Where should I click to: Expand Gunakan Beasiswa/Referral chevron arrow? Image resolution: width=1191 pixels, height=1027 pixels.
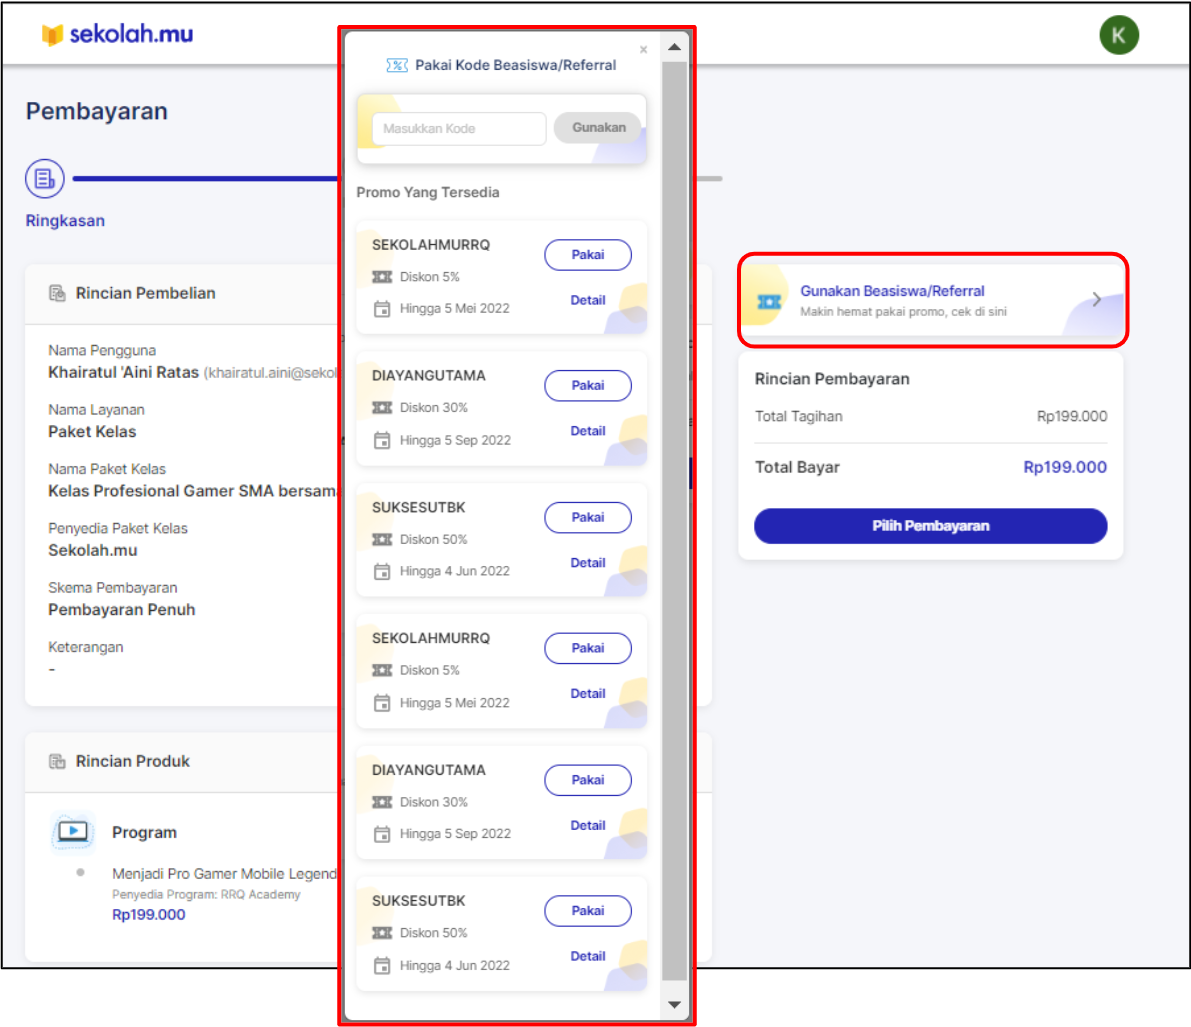click(1097, 299)
